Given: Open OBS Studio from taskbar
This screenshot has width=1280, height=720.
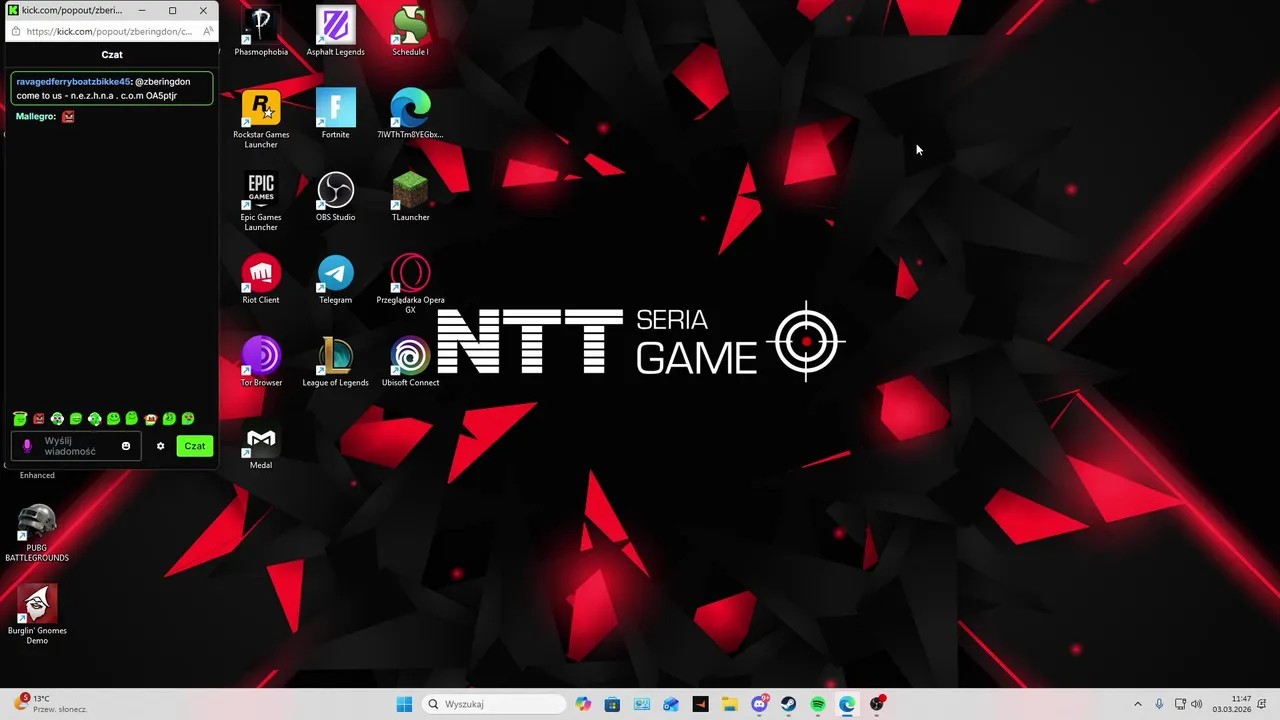Looking at the screenshot, I should [x=877, y=704].
